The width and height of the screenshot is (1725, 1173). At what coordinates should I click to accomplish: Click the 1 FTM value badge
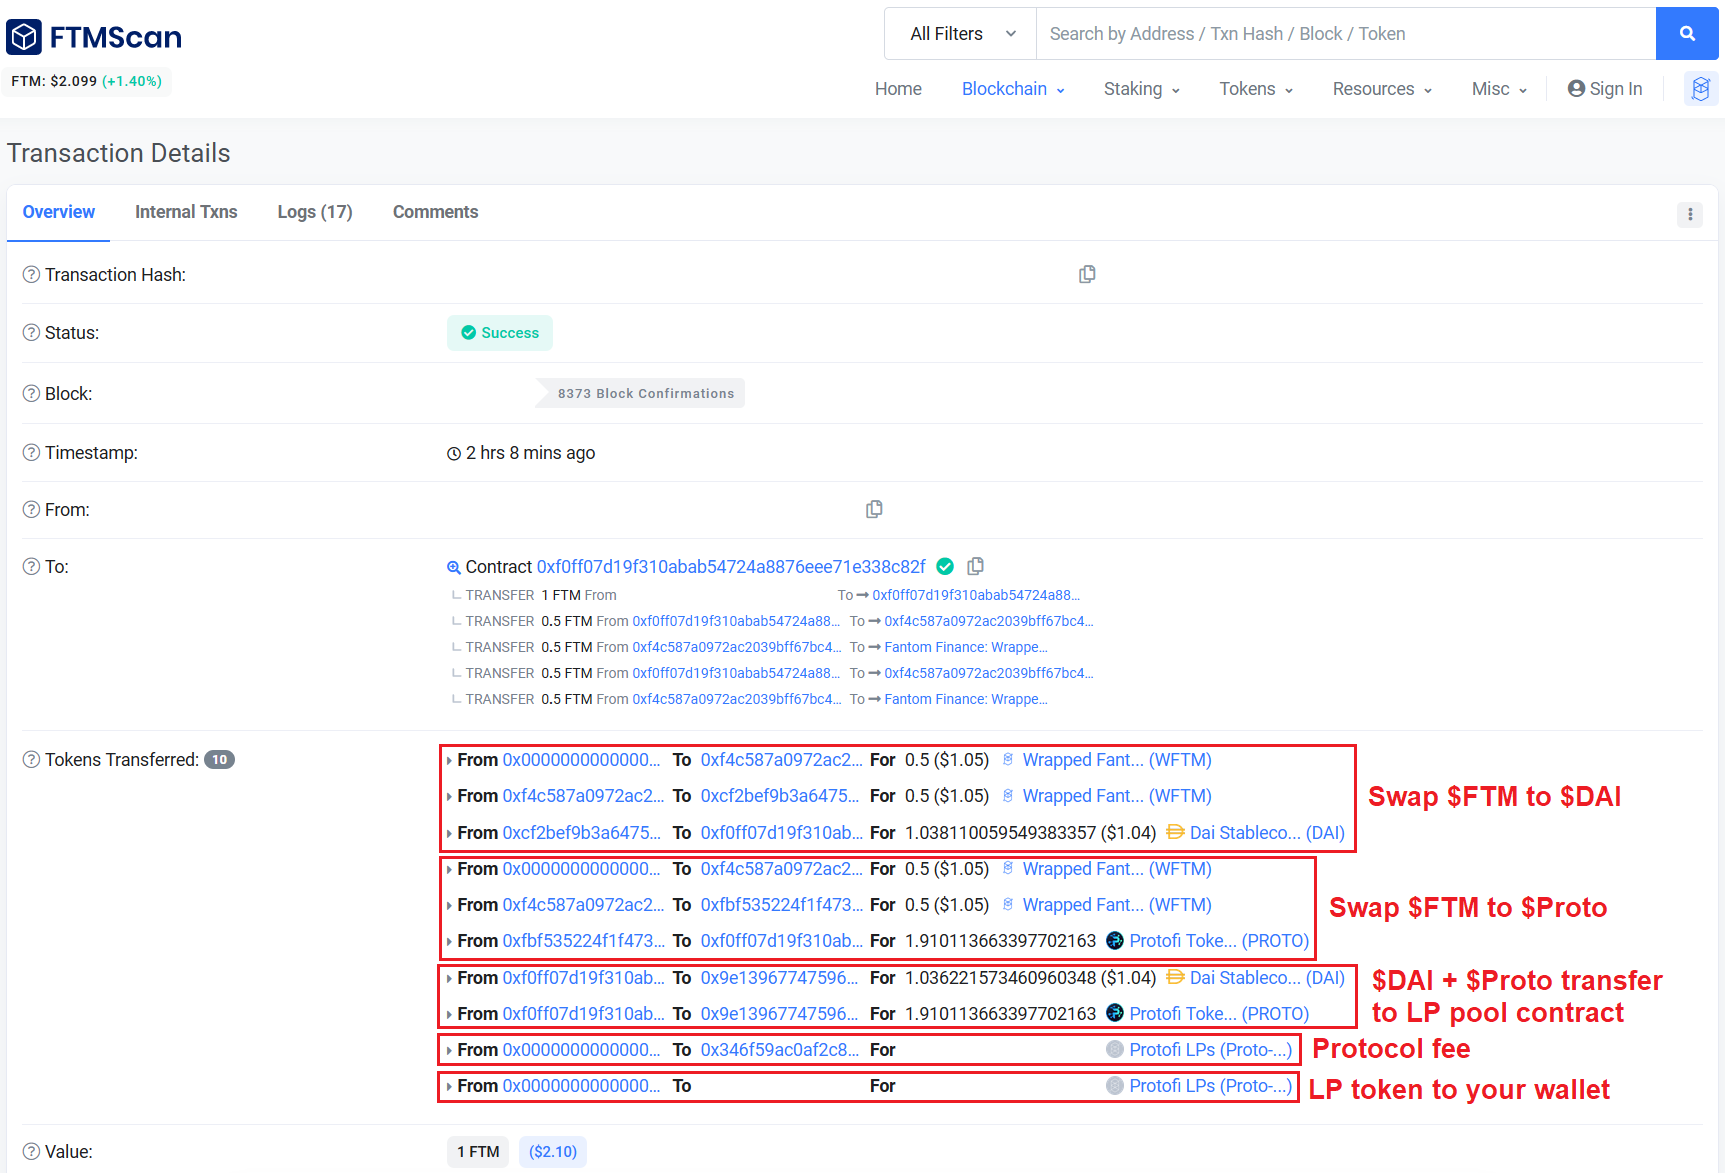478,1152
